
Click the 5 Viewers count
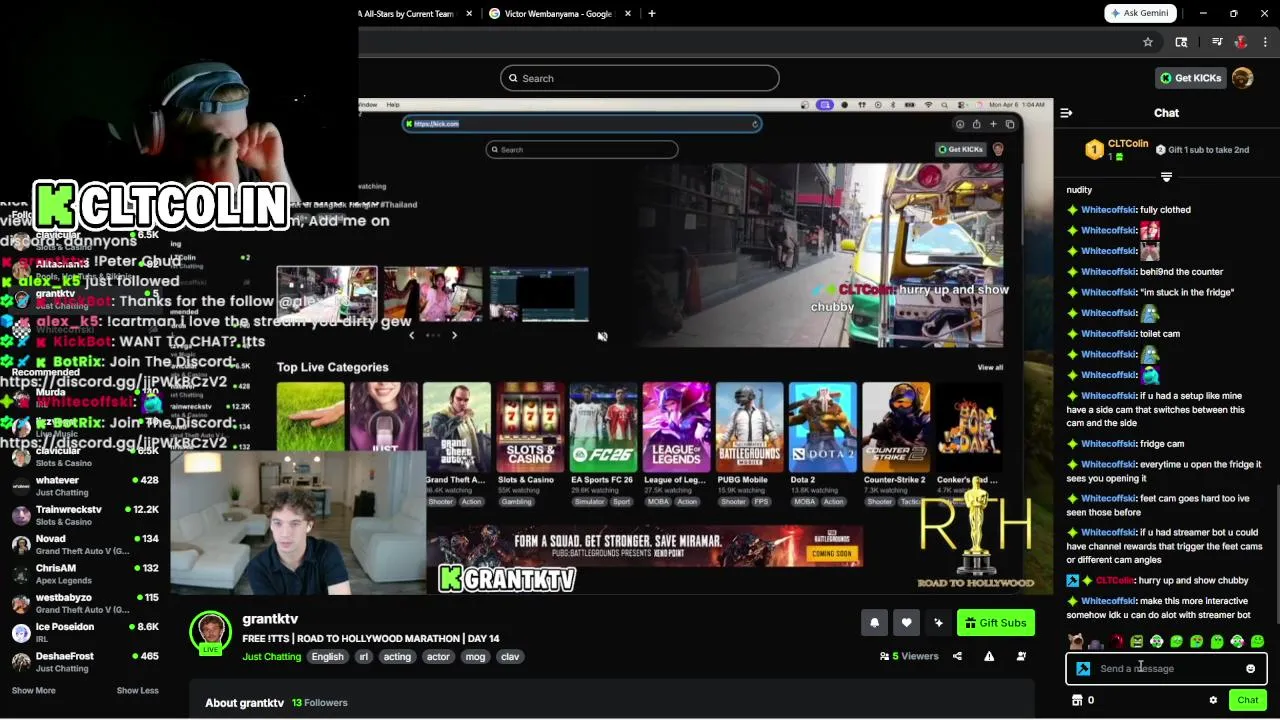(909, 656)
